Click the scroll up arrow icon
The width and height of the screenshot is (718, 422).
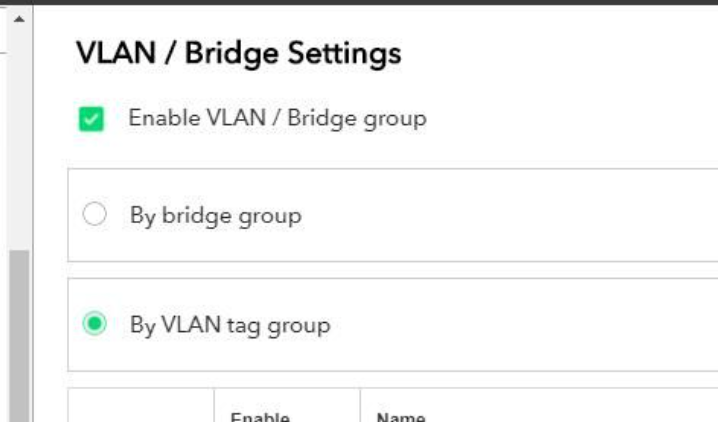pos(19,19)
